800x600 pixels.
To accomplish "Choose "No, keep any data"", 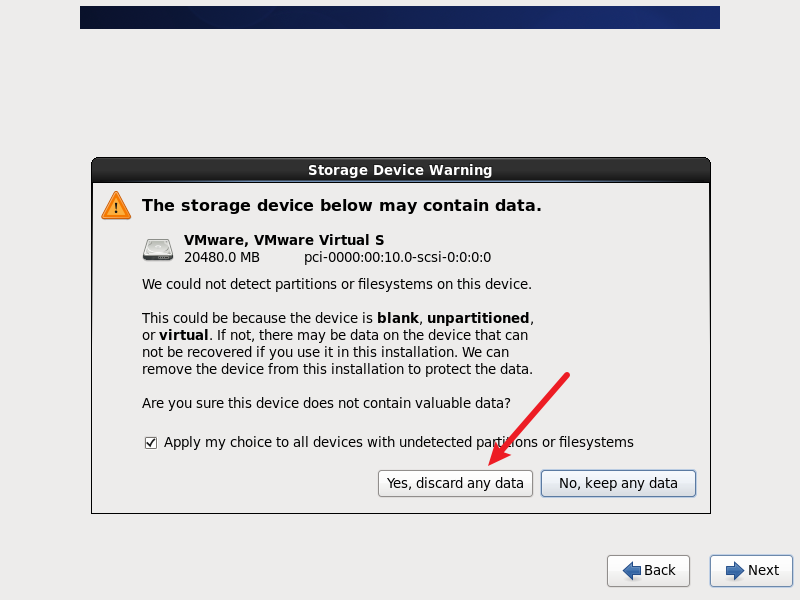I will pyautogui.click(x=618, y=483).
